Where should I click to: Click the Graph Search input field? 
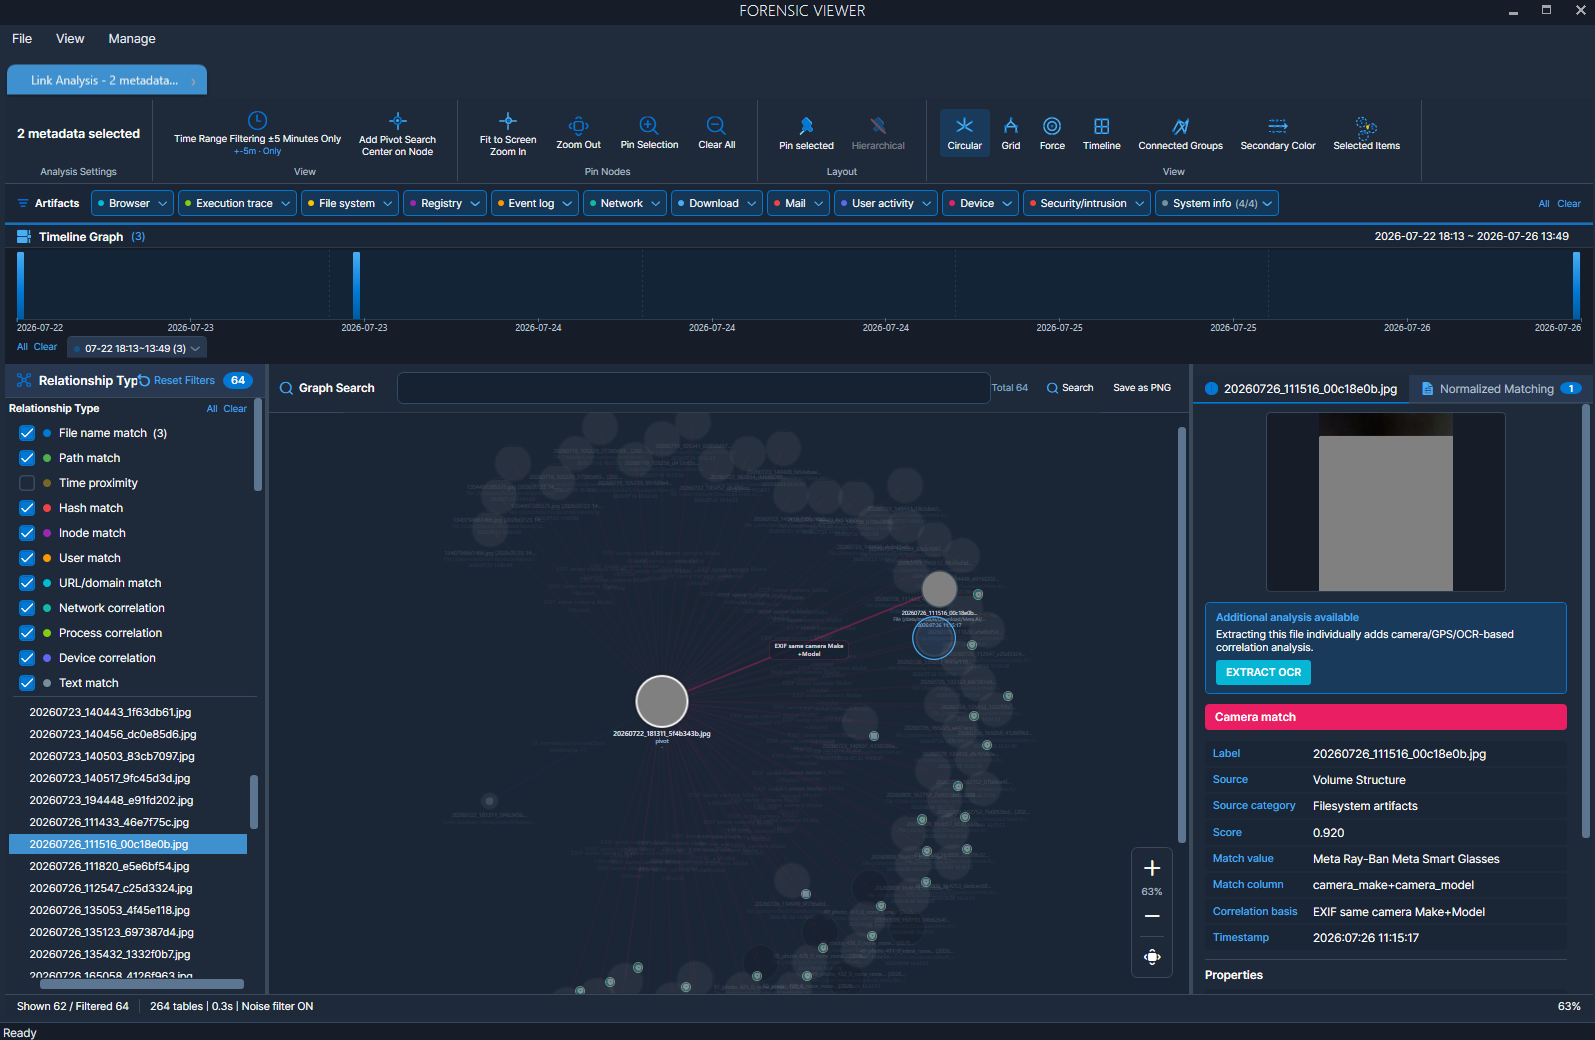click(x=693, y=388)
